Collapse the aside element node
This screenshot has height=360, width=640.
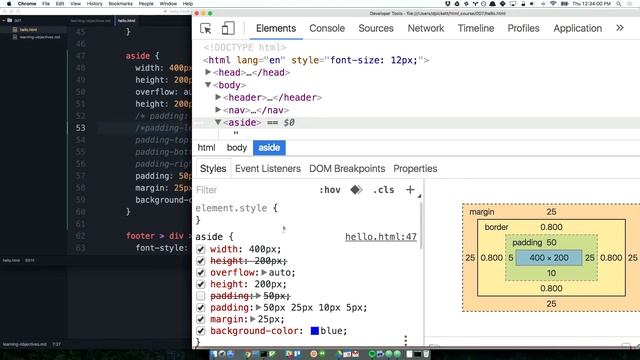click(218, 122)
